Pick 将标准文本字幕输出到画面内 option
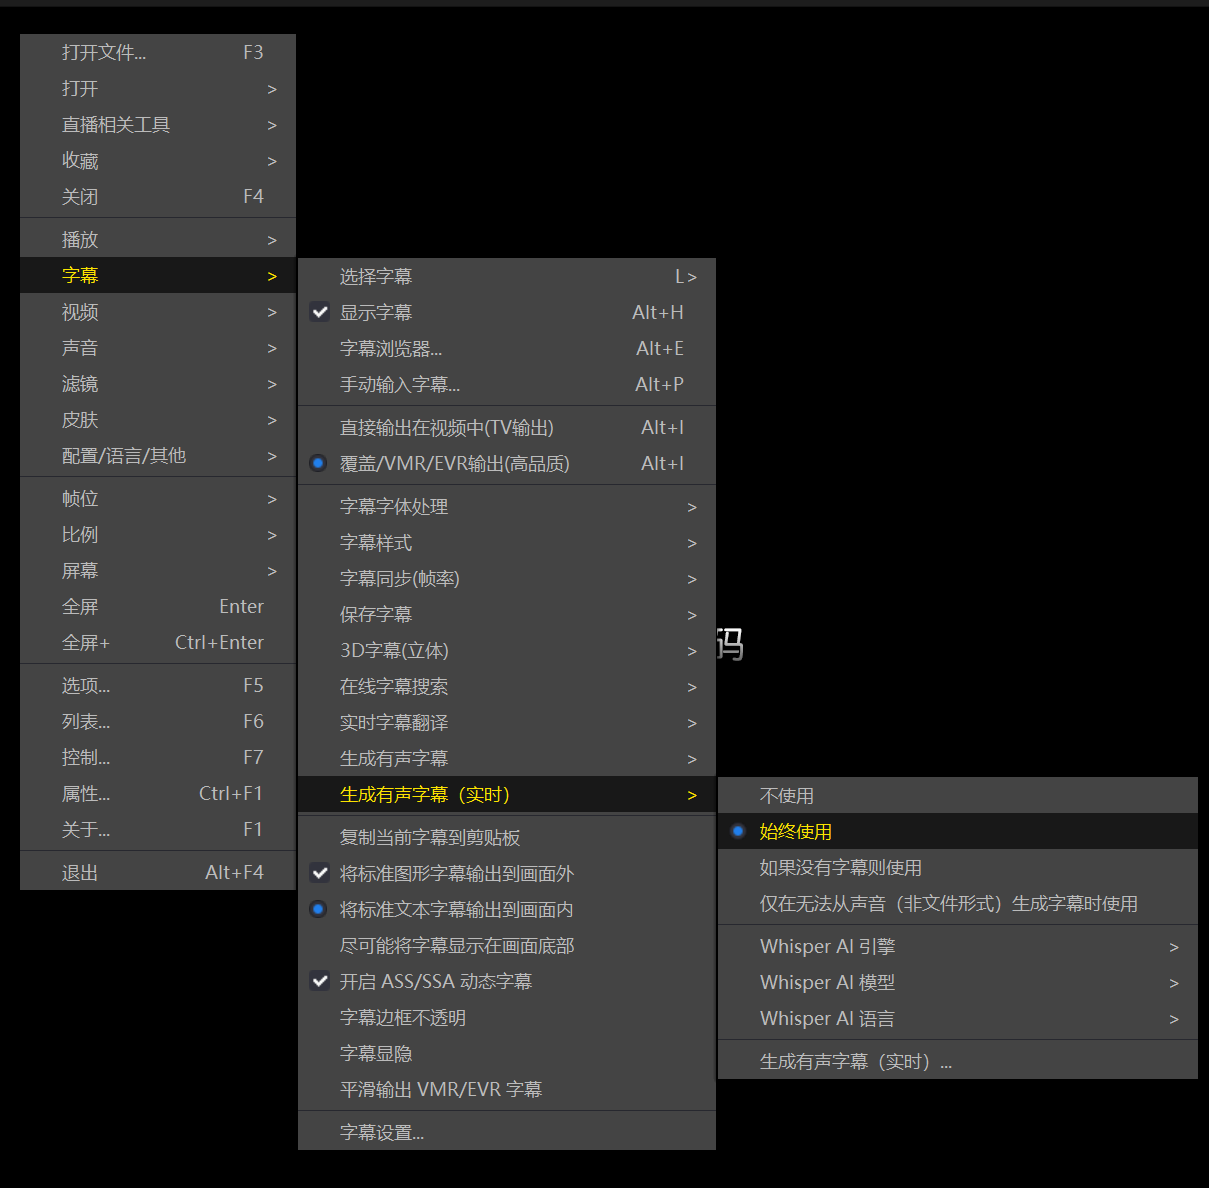Screen dimensions: 1209x1188 [x=456, y=910]
